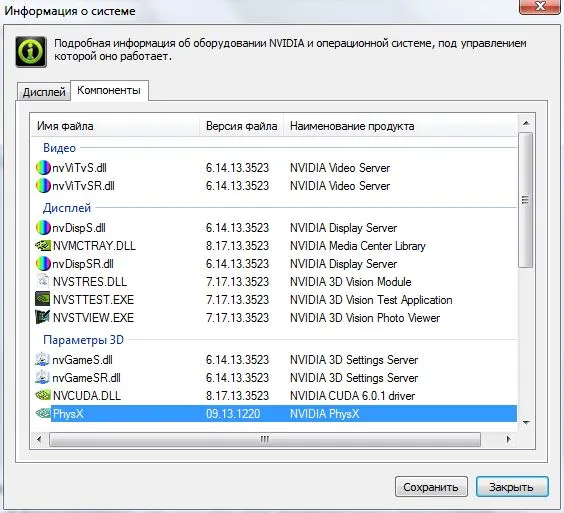Click the NVCUDA.DLL NVIDIA icon
Image resolution: width=564 pixels, height=513 pixels.
pos(43,395)
